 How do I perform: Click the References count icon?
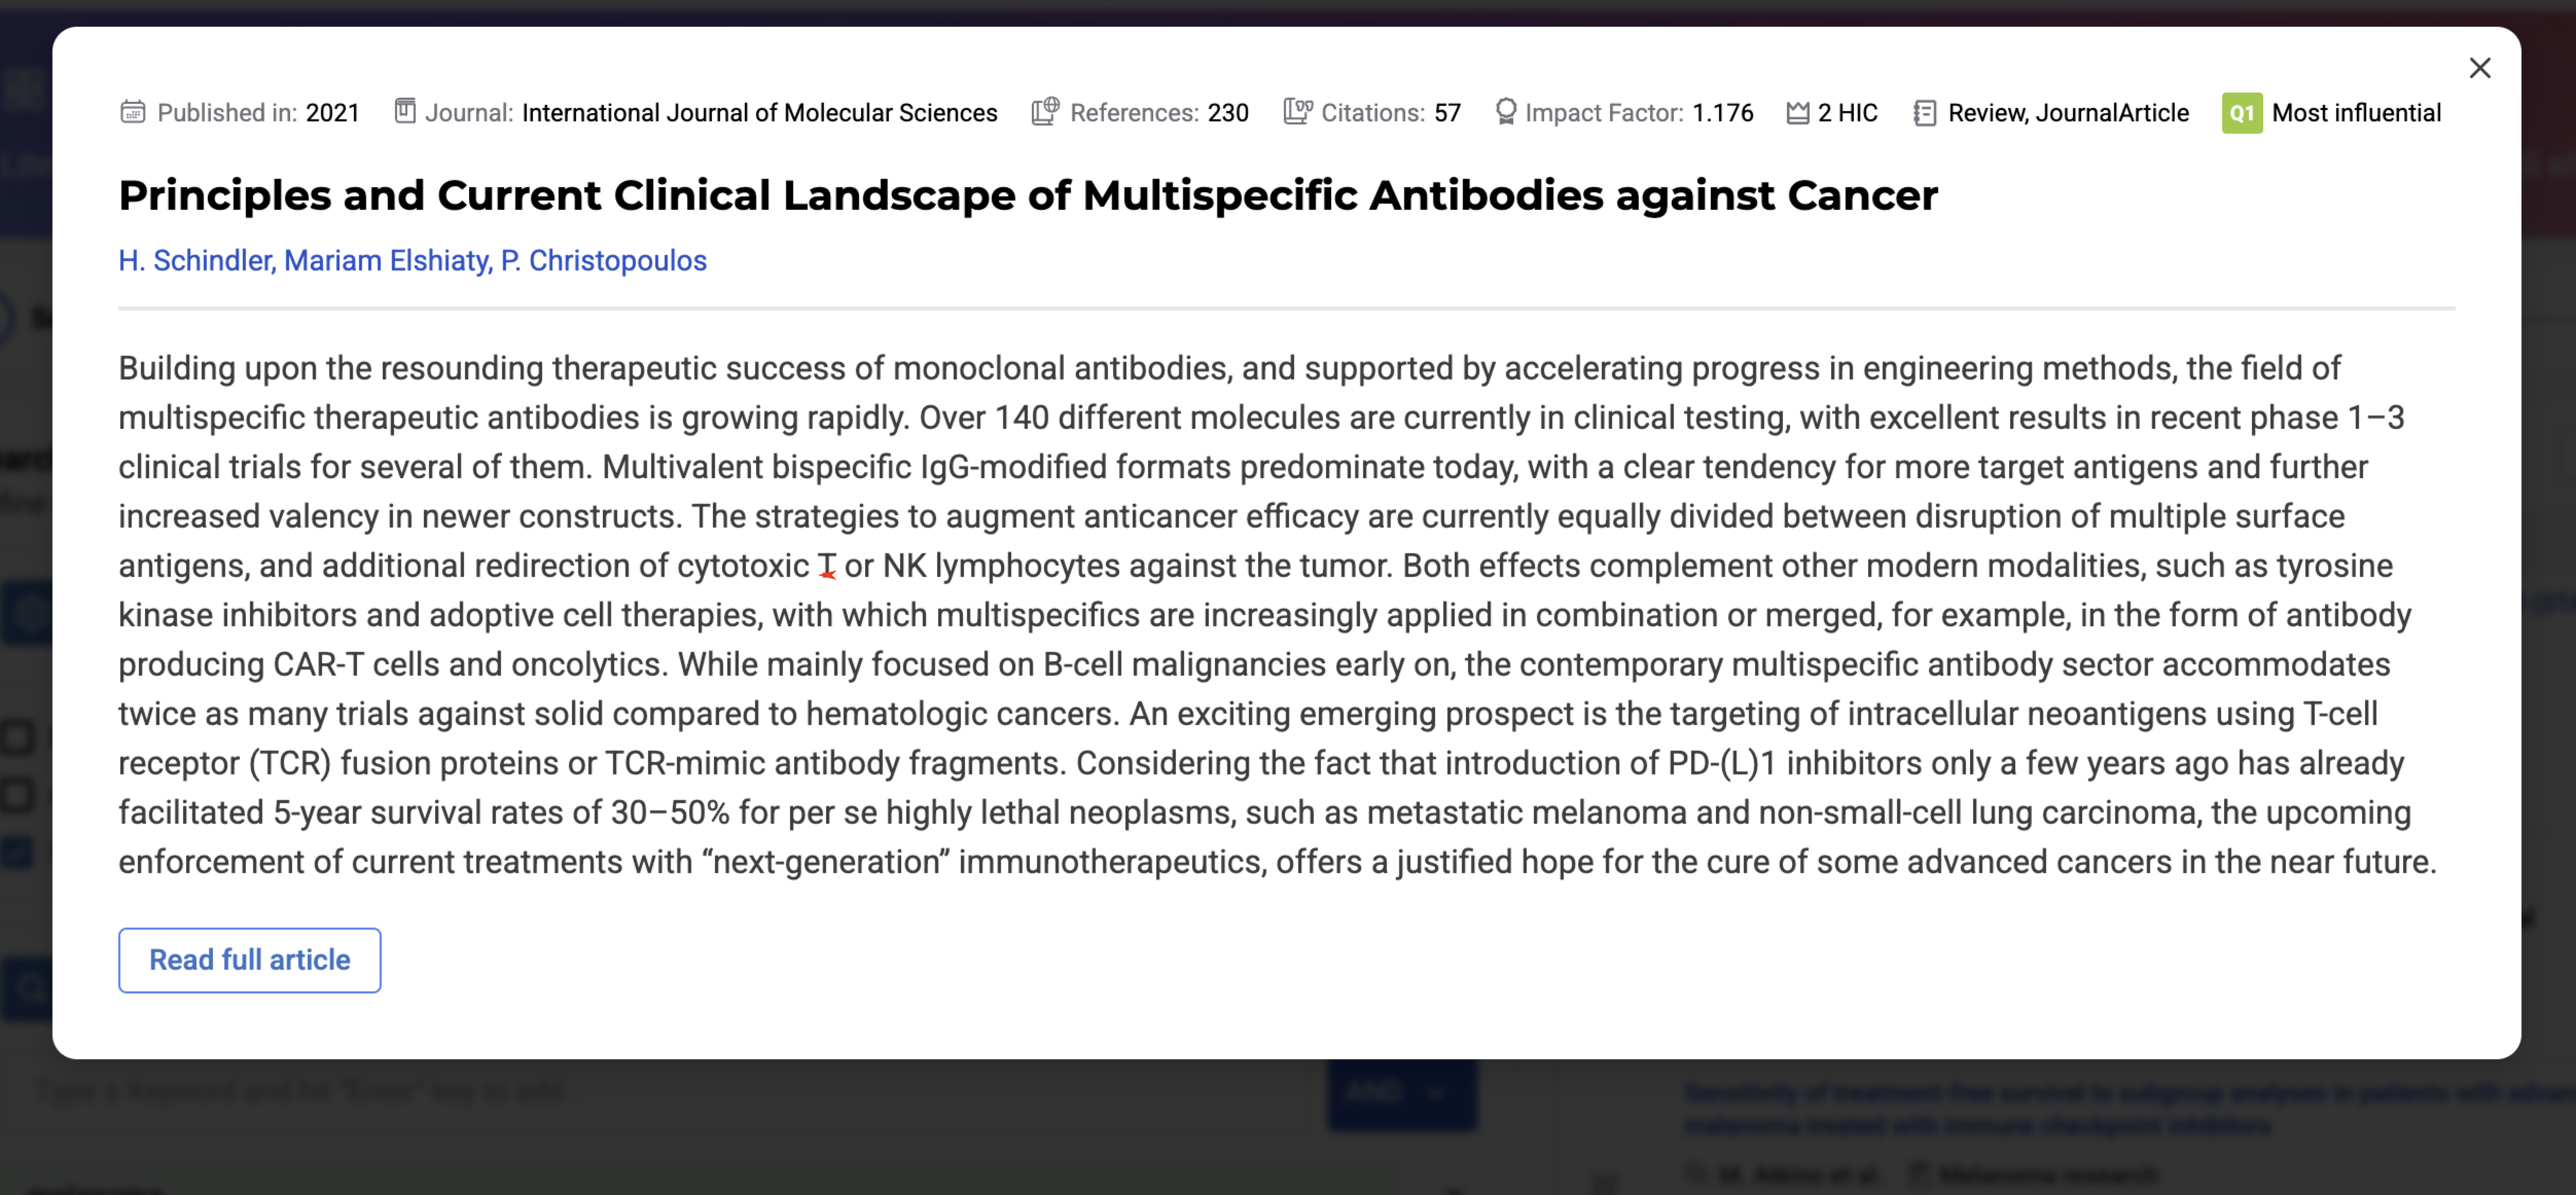pos(1045,111)
